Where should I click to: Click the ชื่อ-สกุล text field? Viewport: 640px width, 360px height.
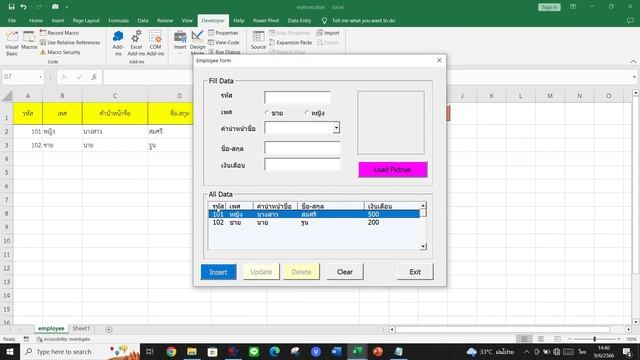302,147
